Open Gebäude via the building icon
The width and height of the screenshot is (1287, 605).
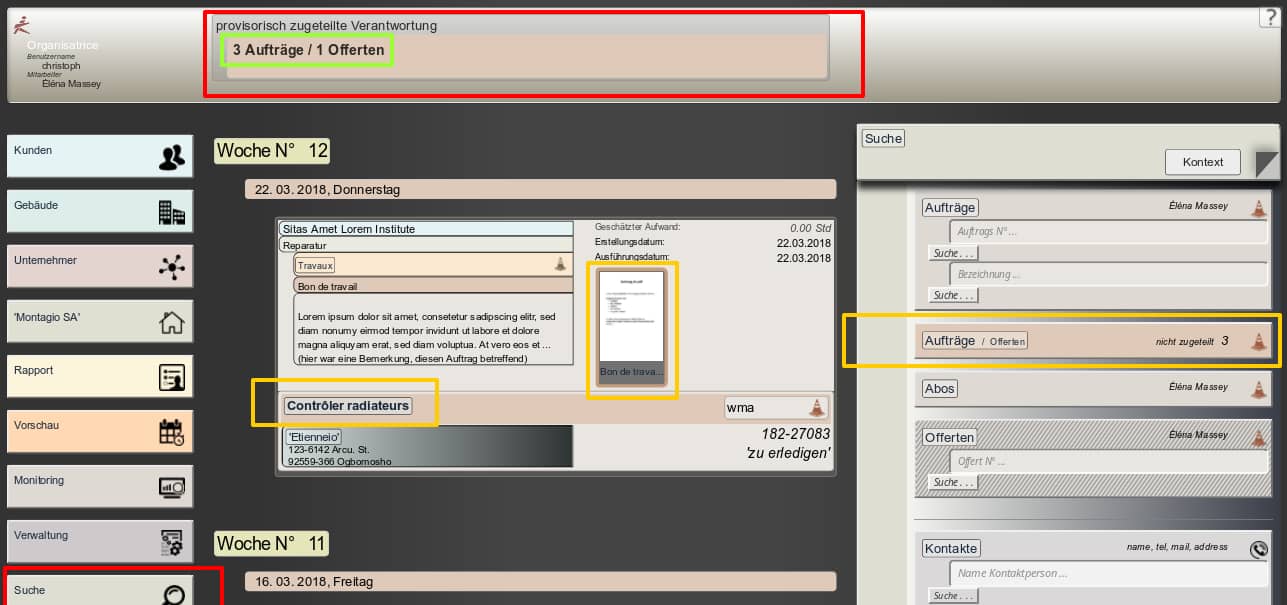pyautogui.click(x=172, y=212)
